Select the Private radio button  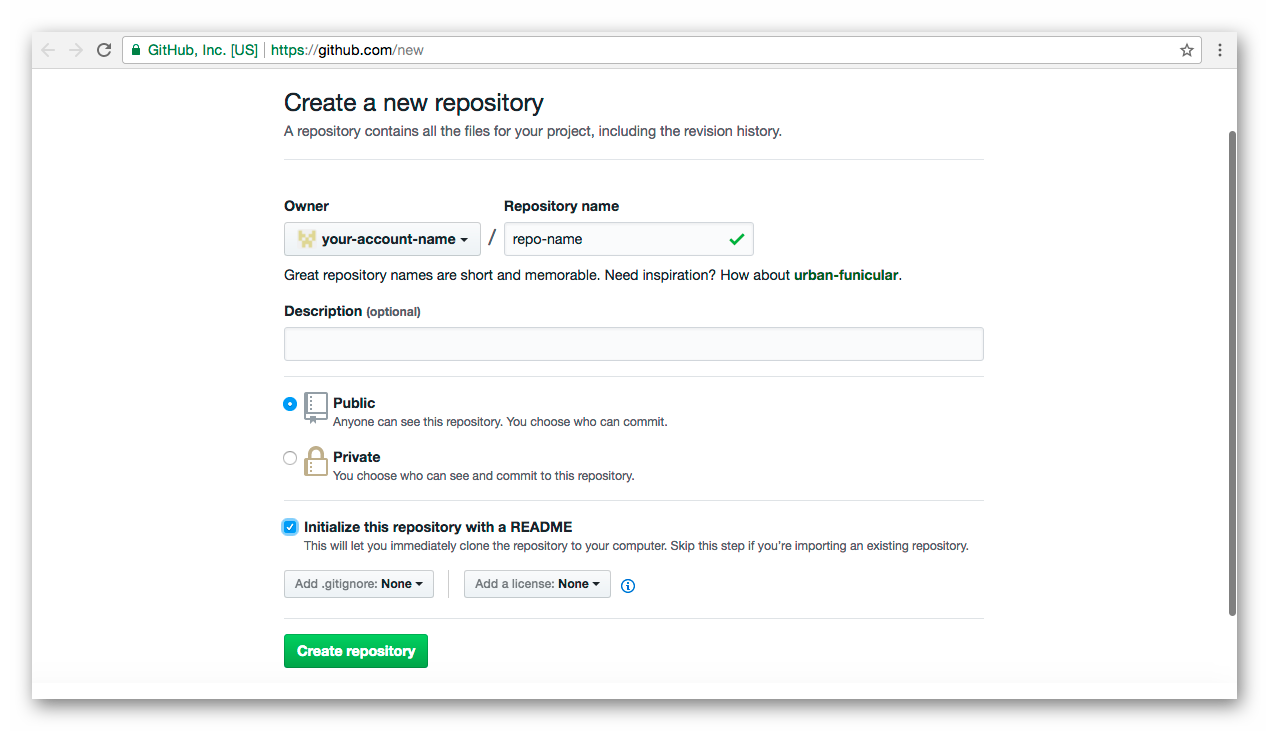tap(290, 458)
